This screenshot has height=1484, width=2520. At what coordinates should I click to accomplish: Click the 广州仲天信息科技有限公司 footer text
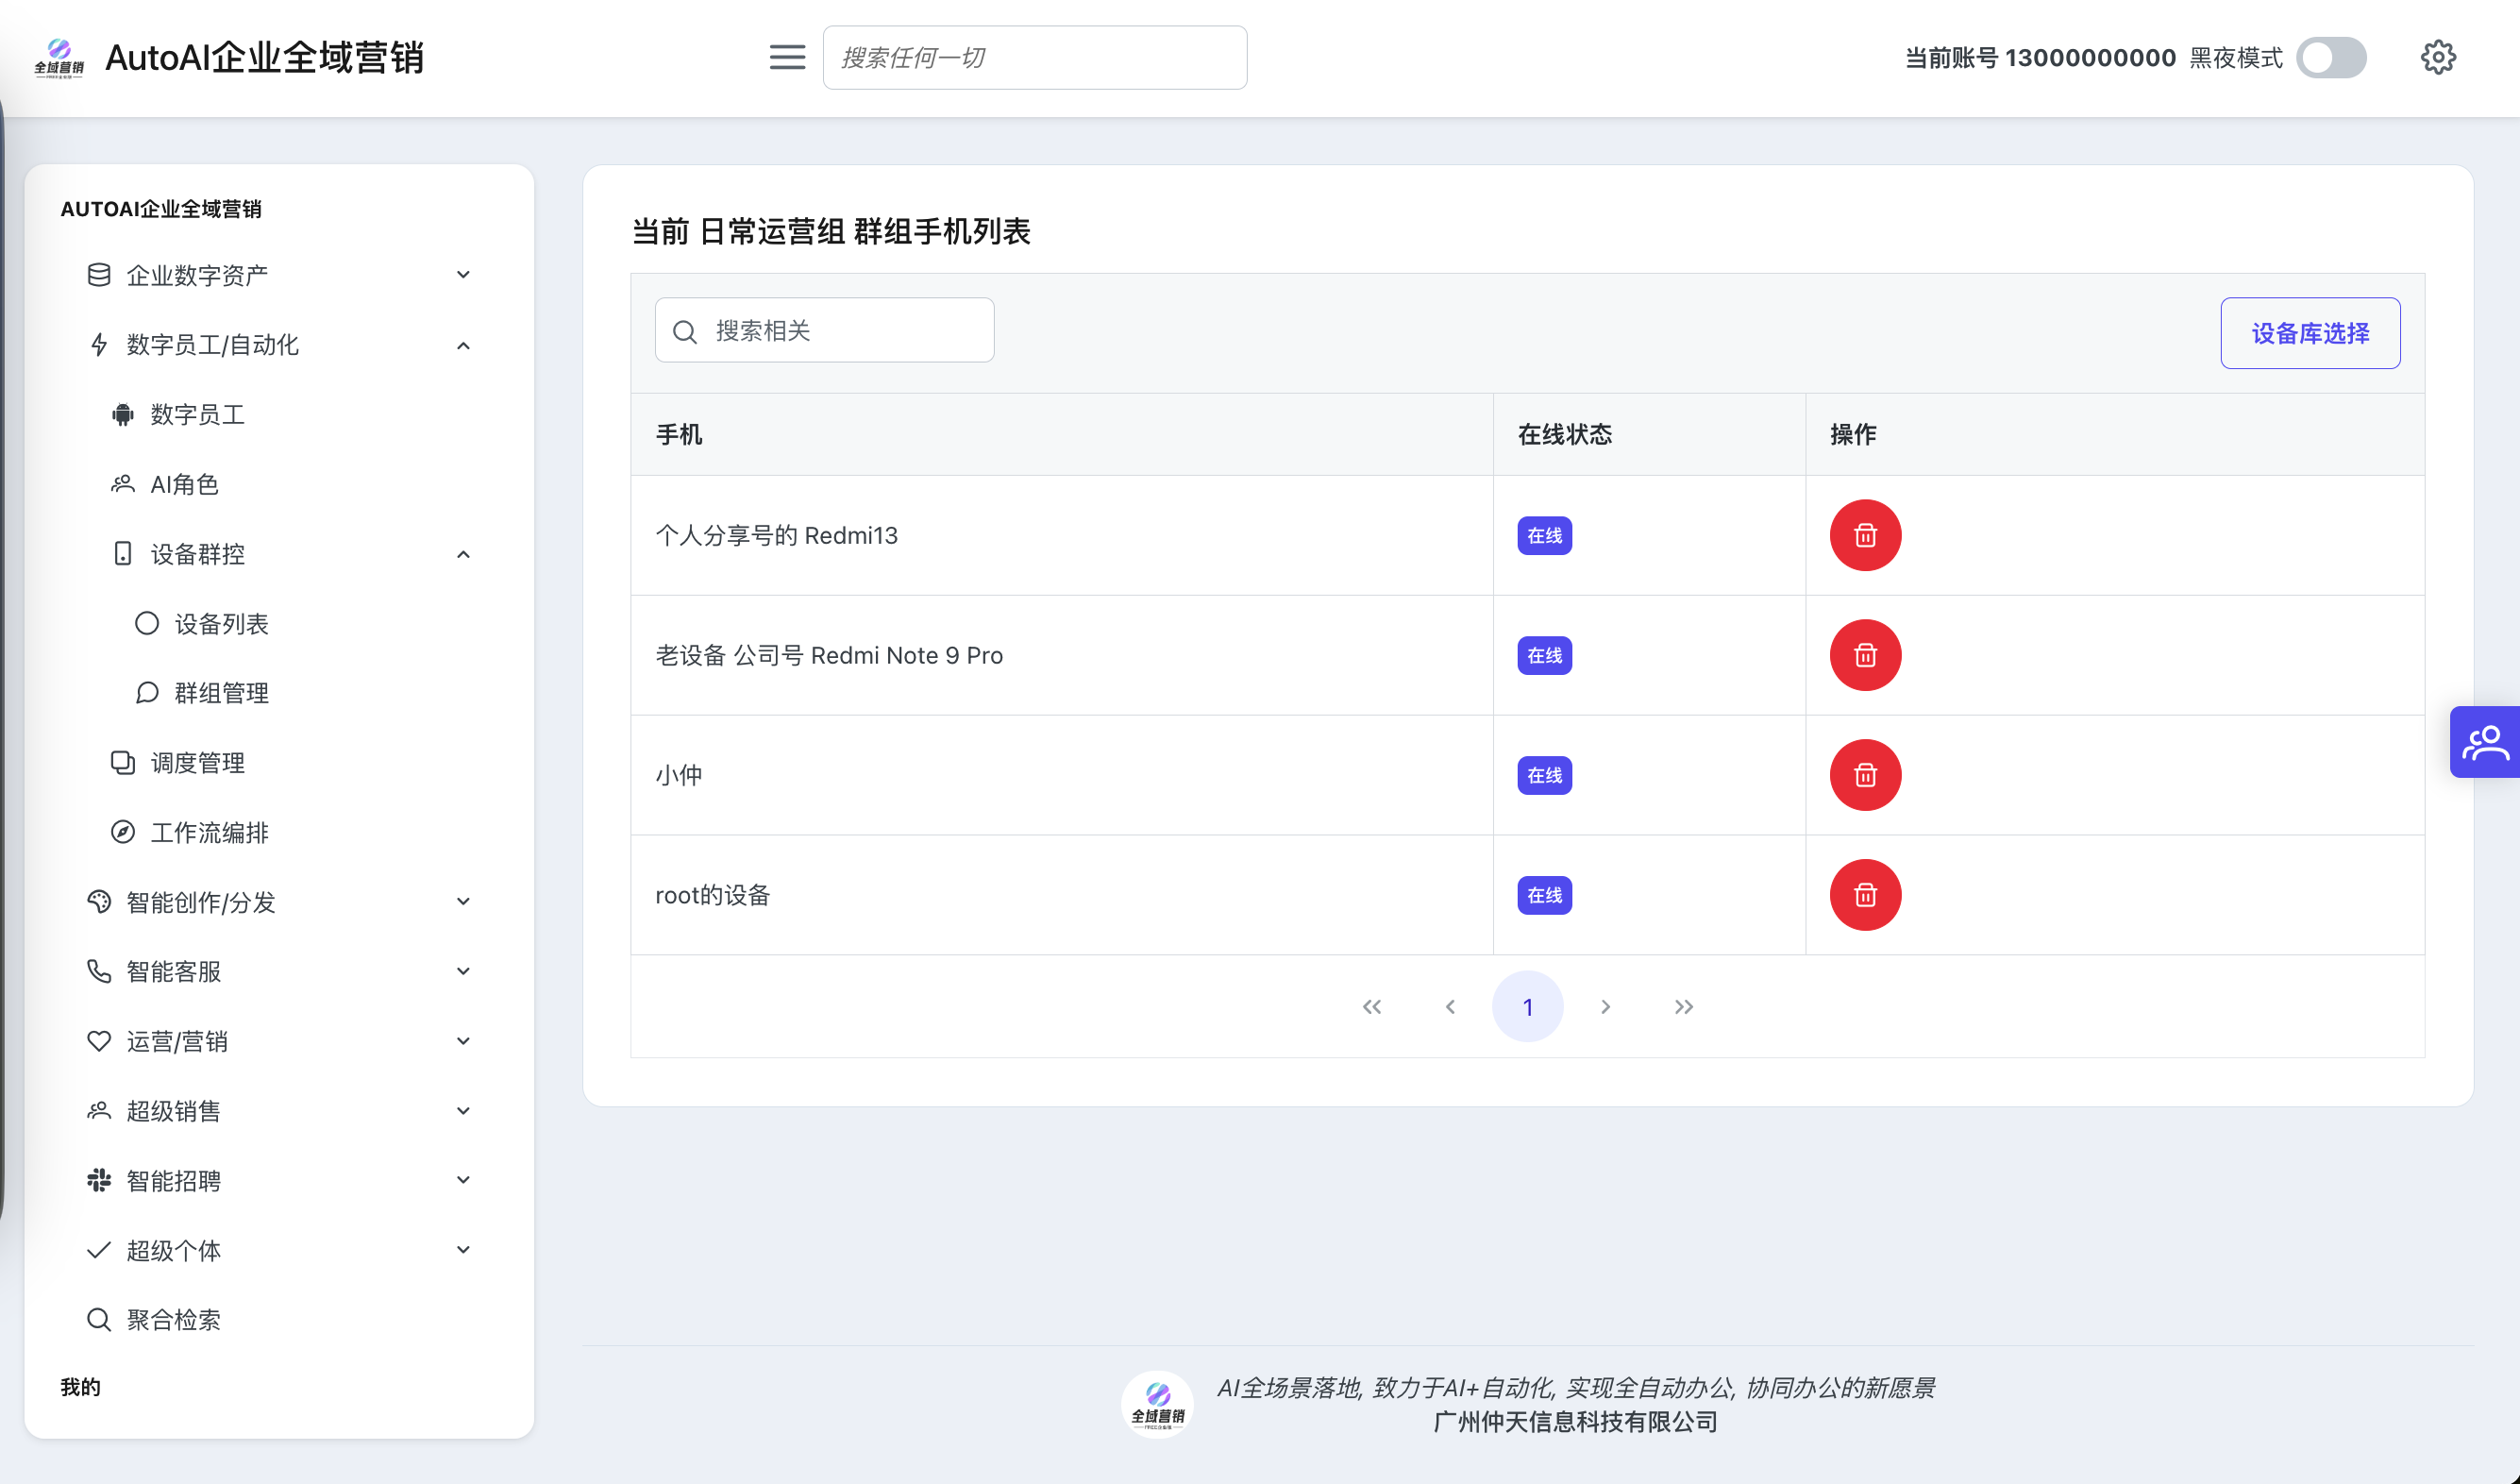1575,1422
